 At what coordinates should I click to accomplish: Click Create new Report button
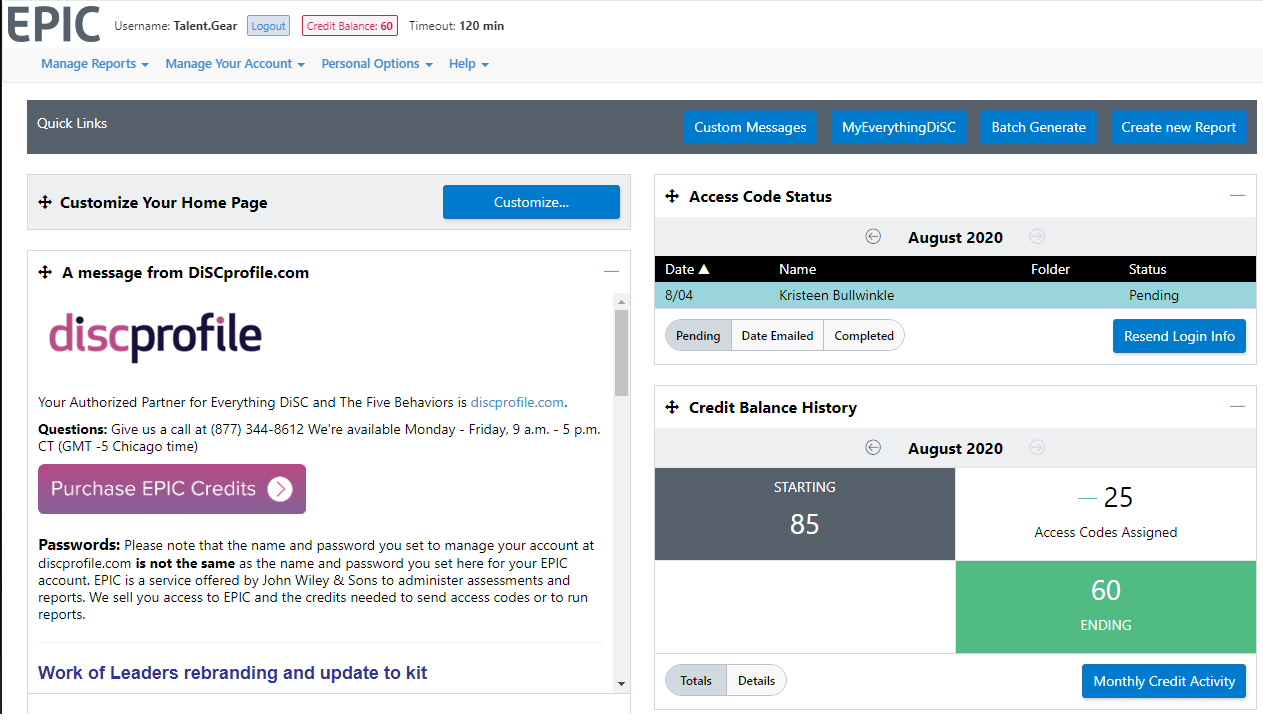tap(1179, 127)
